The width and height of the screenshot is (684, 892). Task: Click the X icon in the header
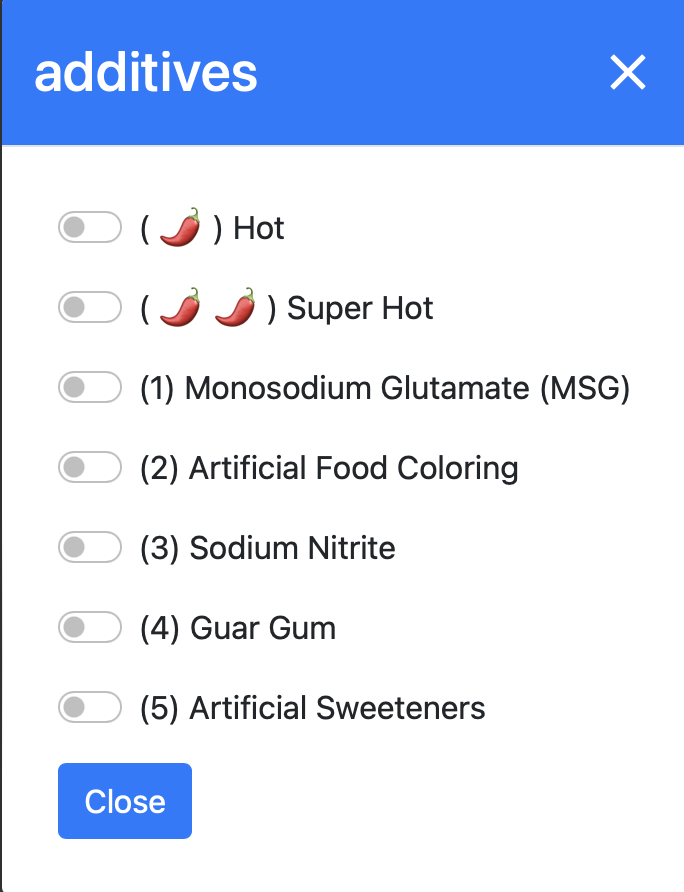tap(628, 73)
